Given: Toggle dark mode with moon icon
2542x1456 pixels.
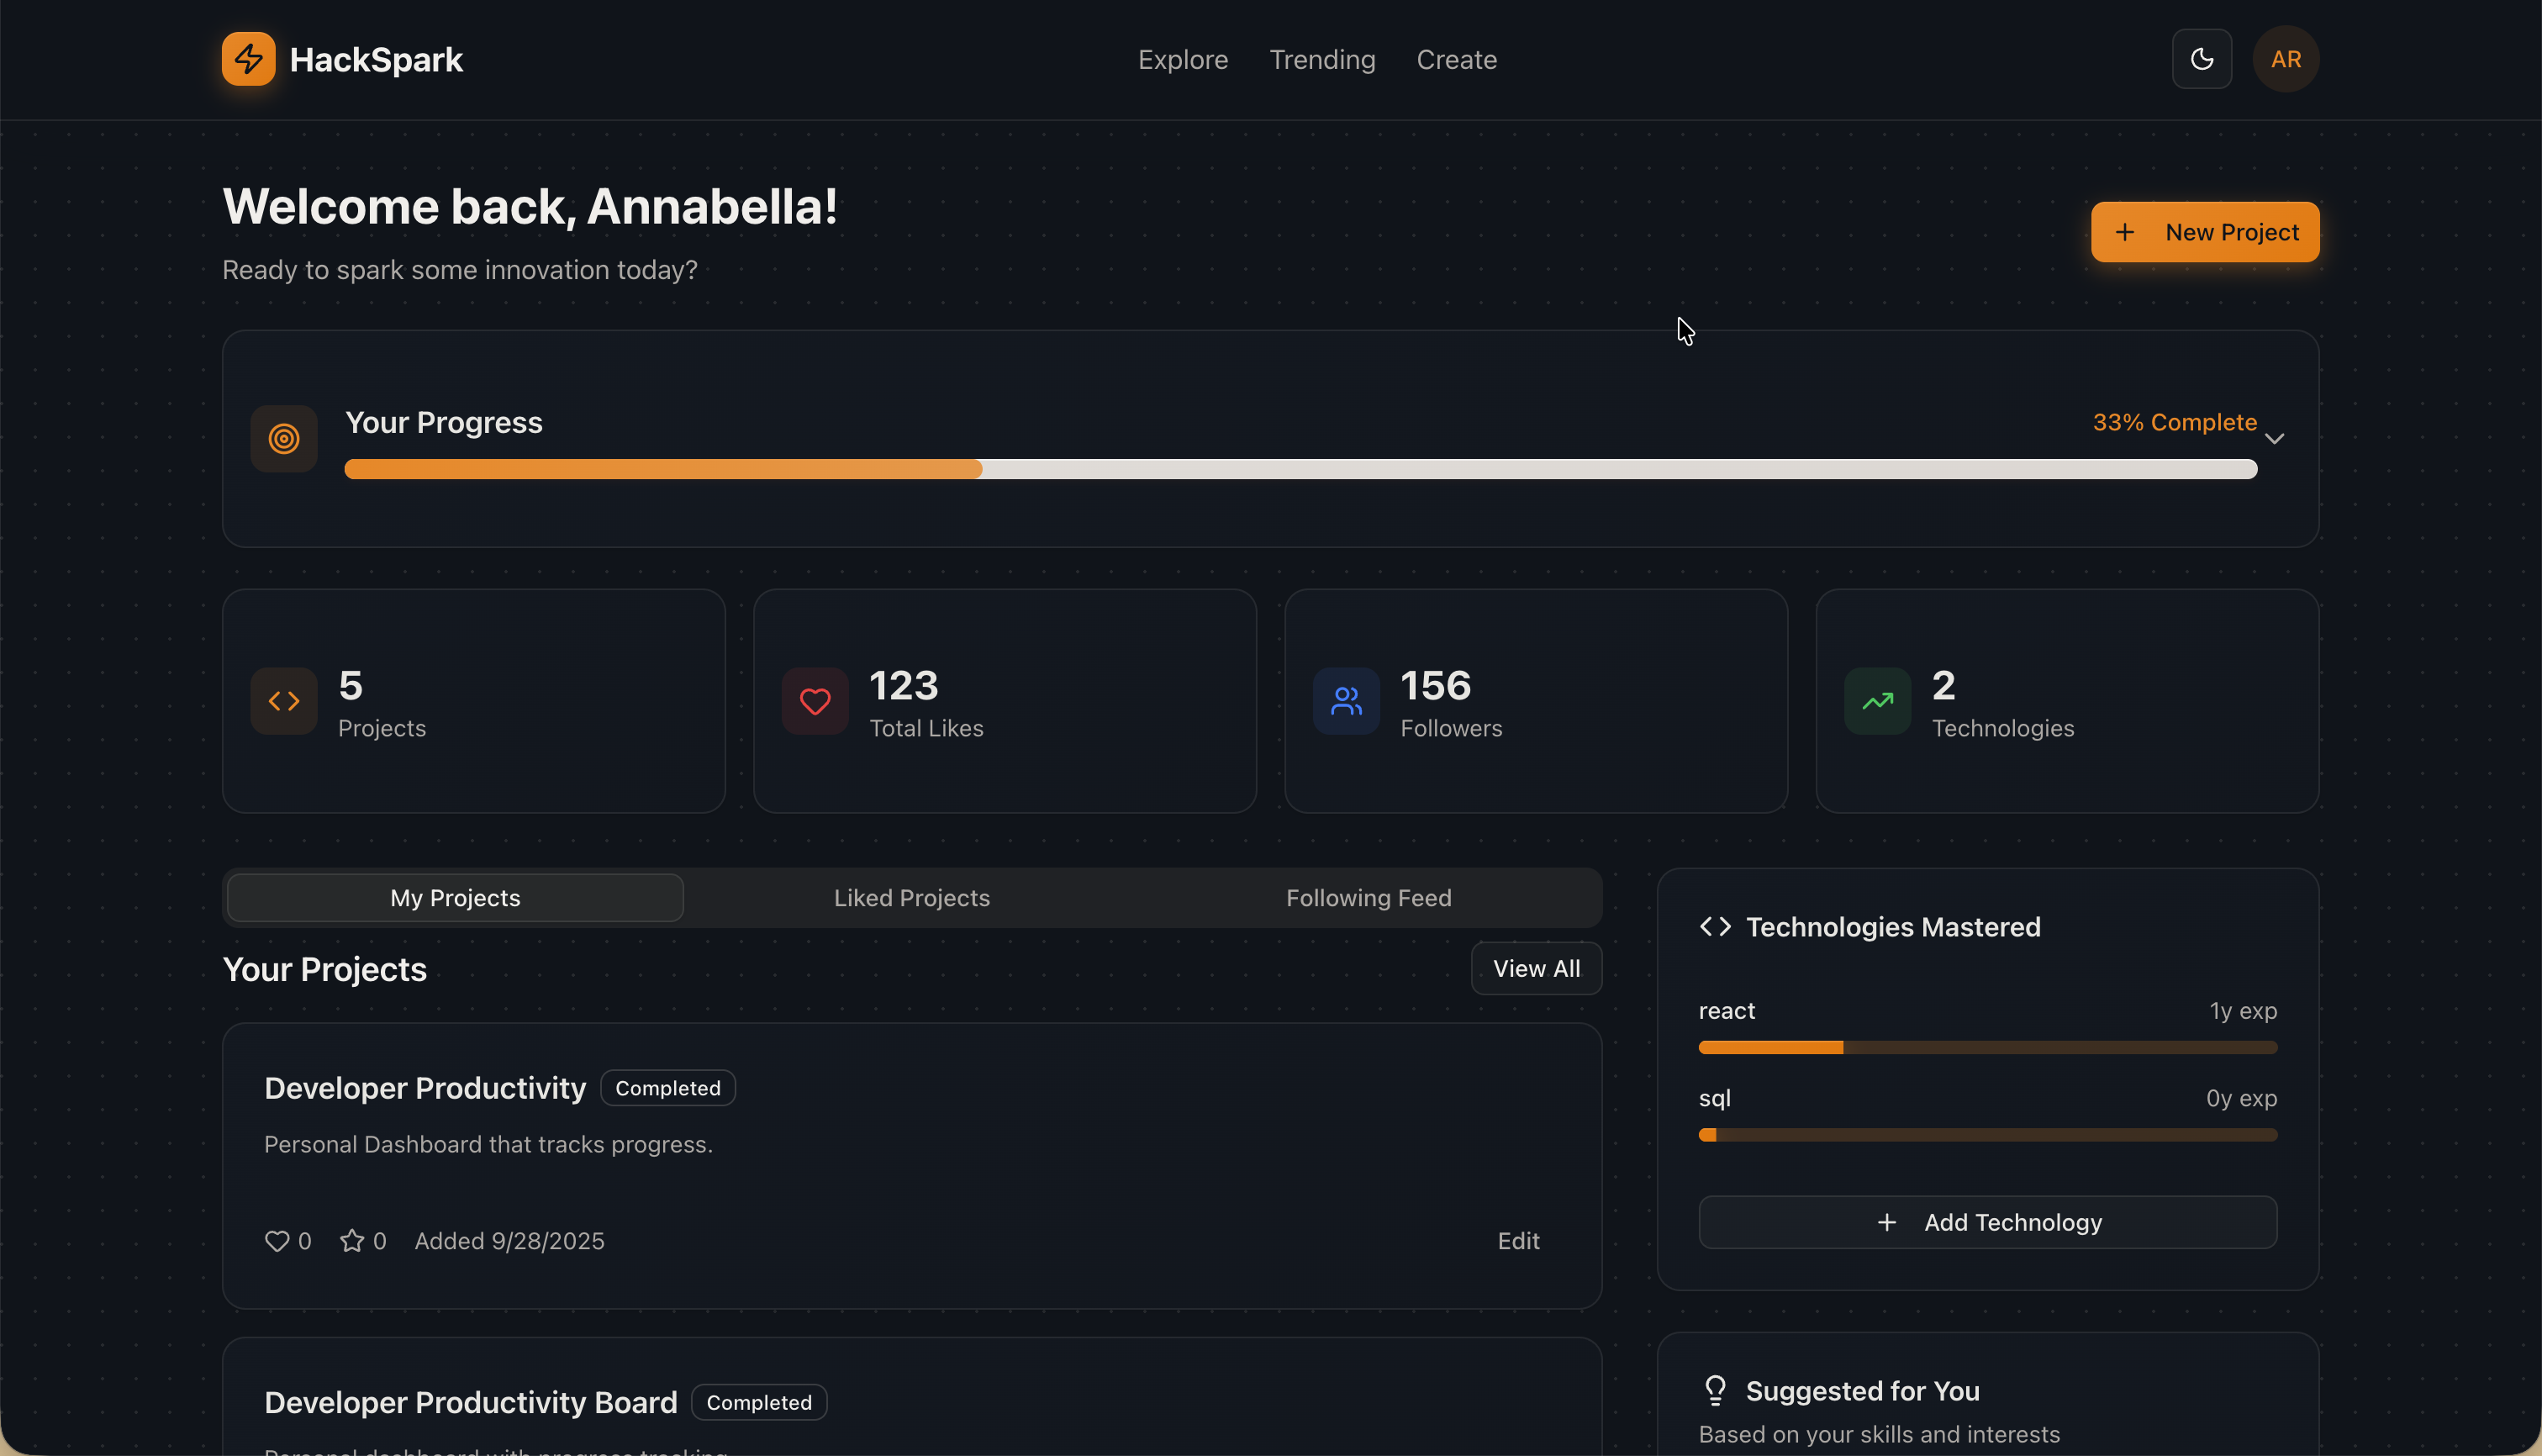Looking at the screenshot, I should [x=2201, y=59].
